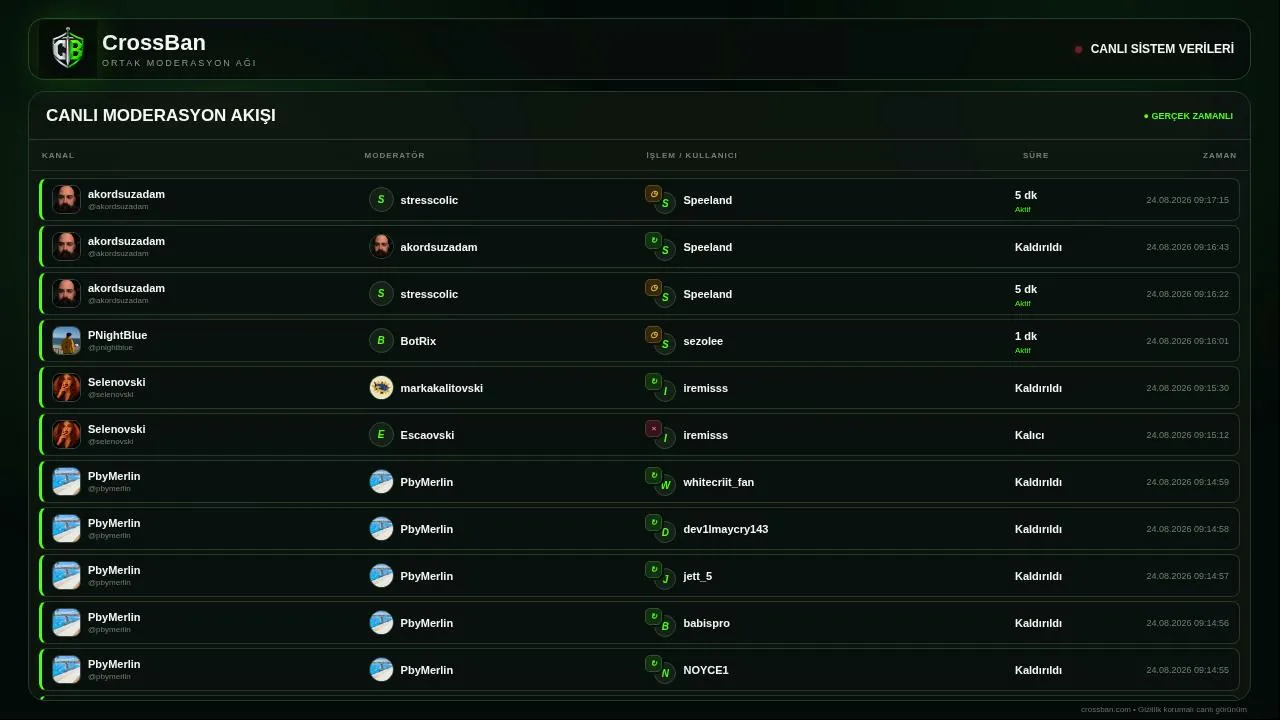Open PNightBlue channel avatar
This screenshot has width=1280, height=720.
pyautogui.click(x=67, y=341)
